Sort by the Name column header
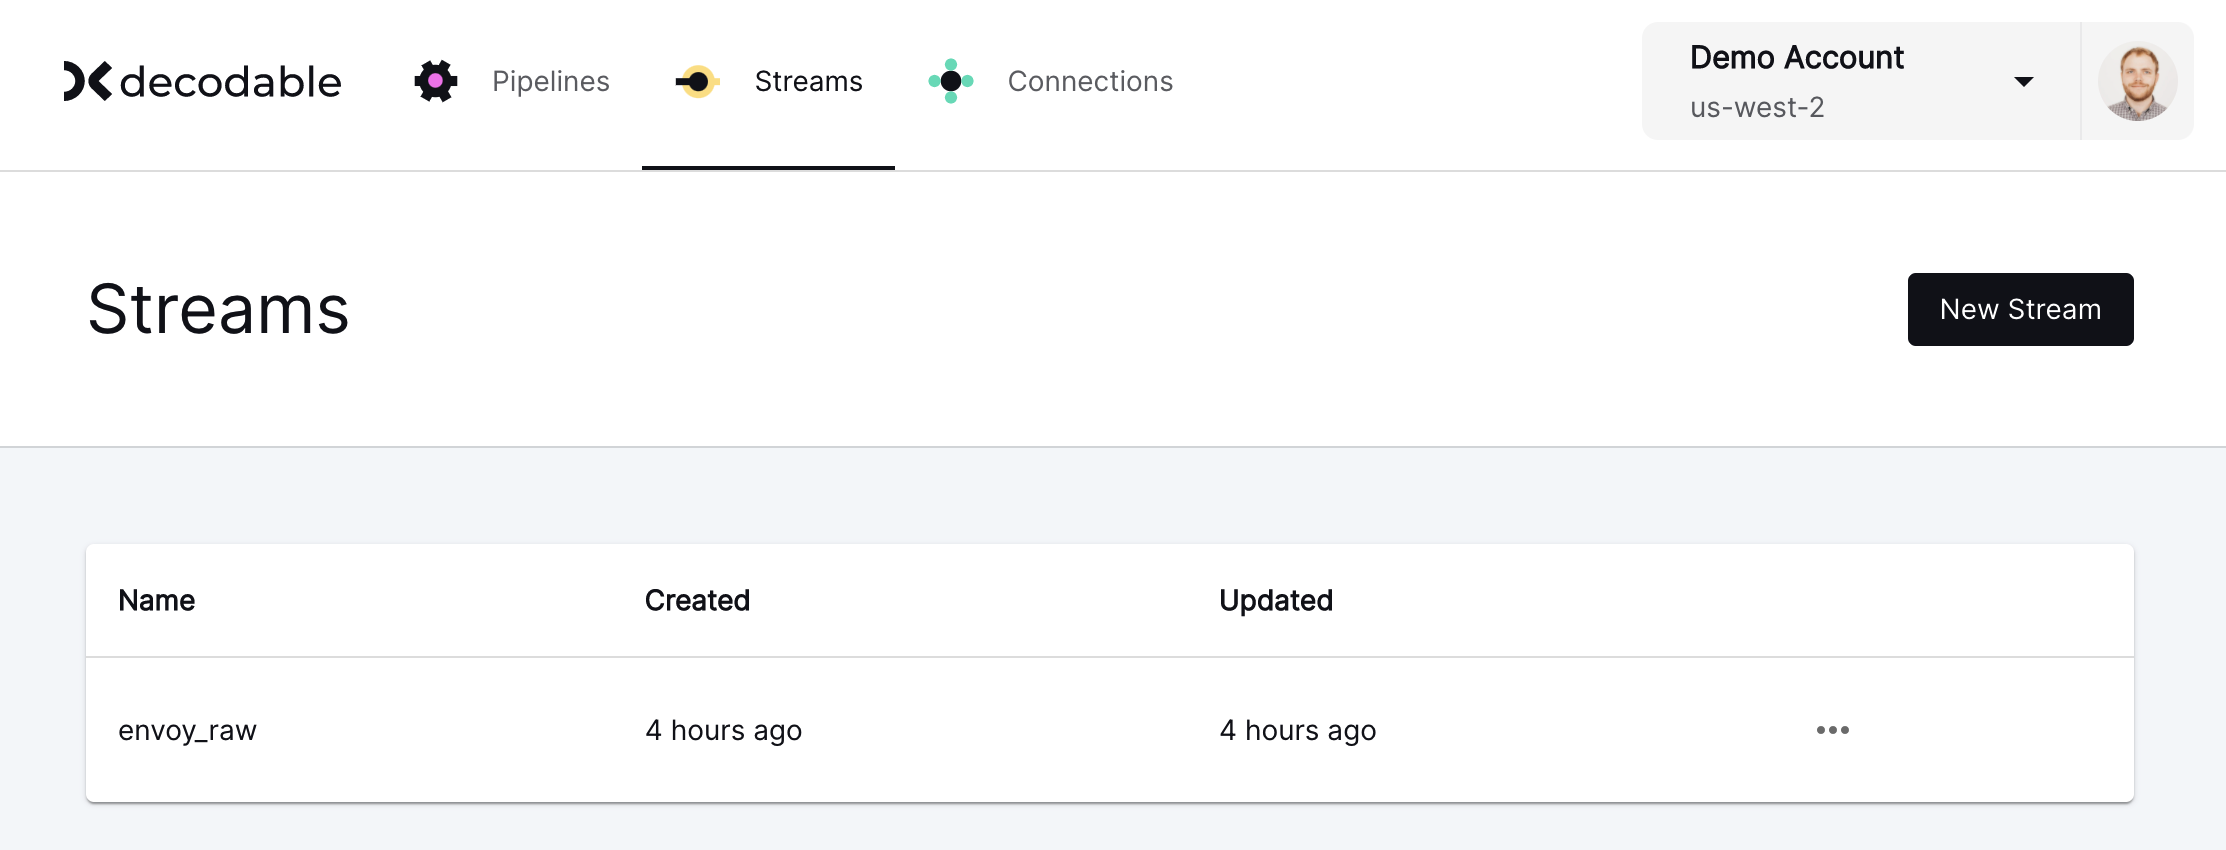 click(x=156, y=600)
